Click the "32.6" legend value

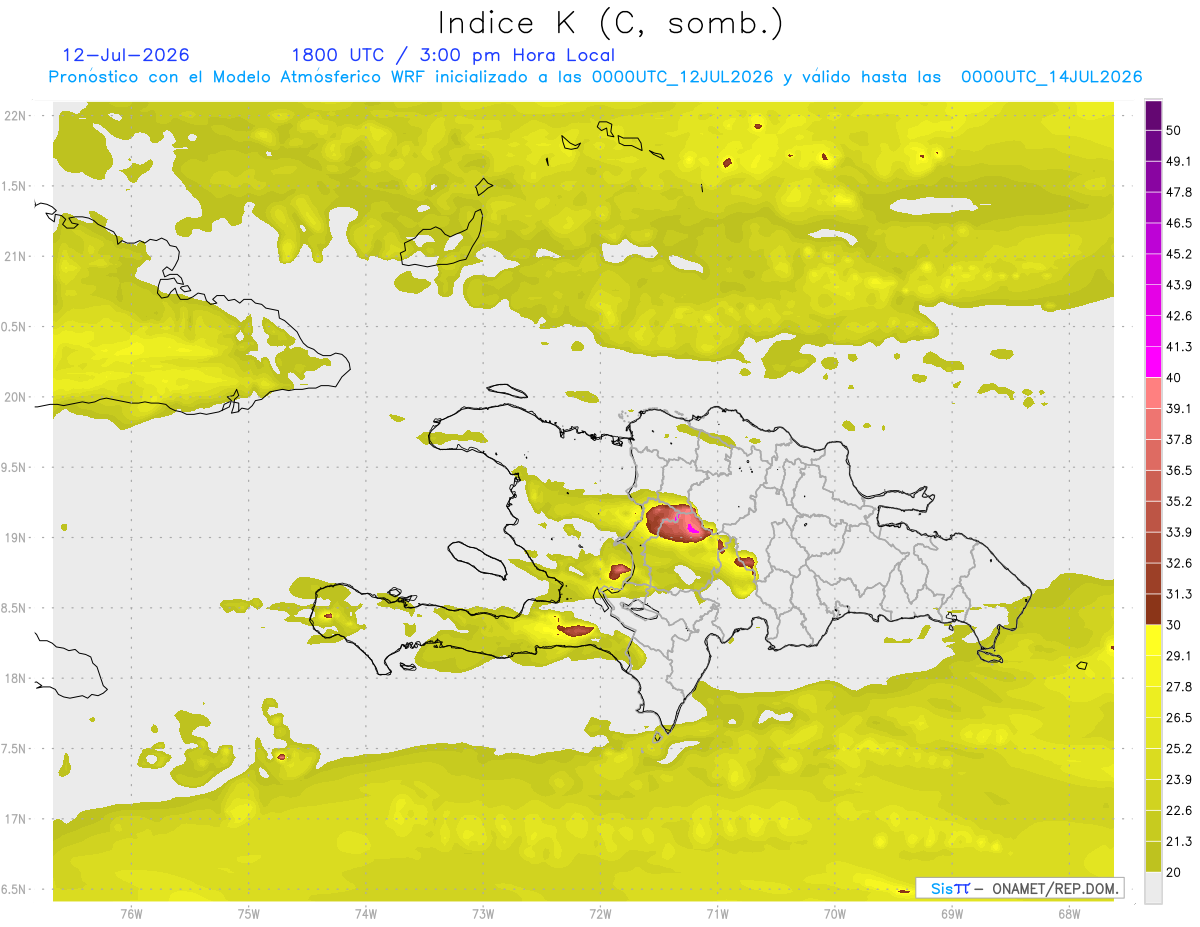click(x=1179, y=563)
